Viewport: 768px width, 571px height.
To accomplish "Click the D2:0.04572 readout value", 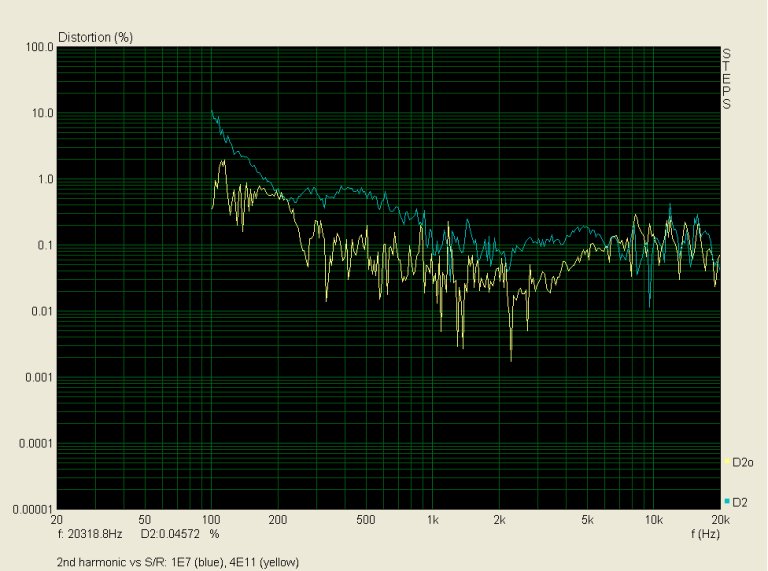I will [x=170, y=534].
